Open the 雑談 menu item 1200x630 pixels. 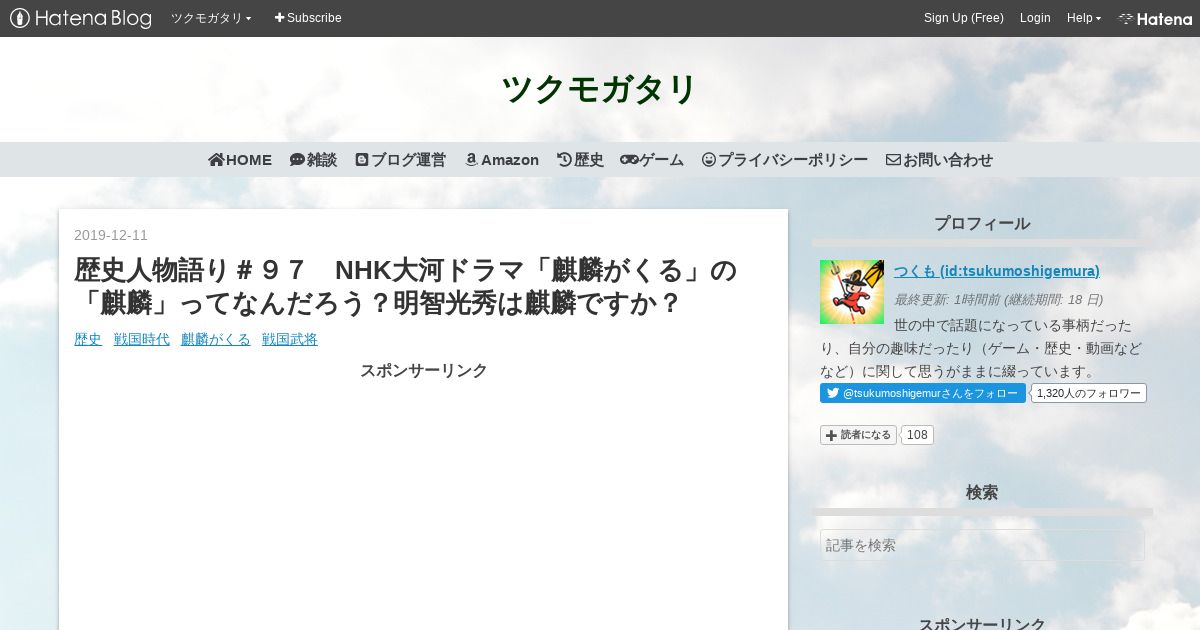[x=313, y=160]
